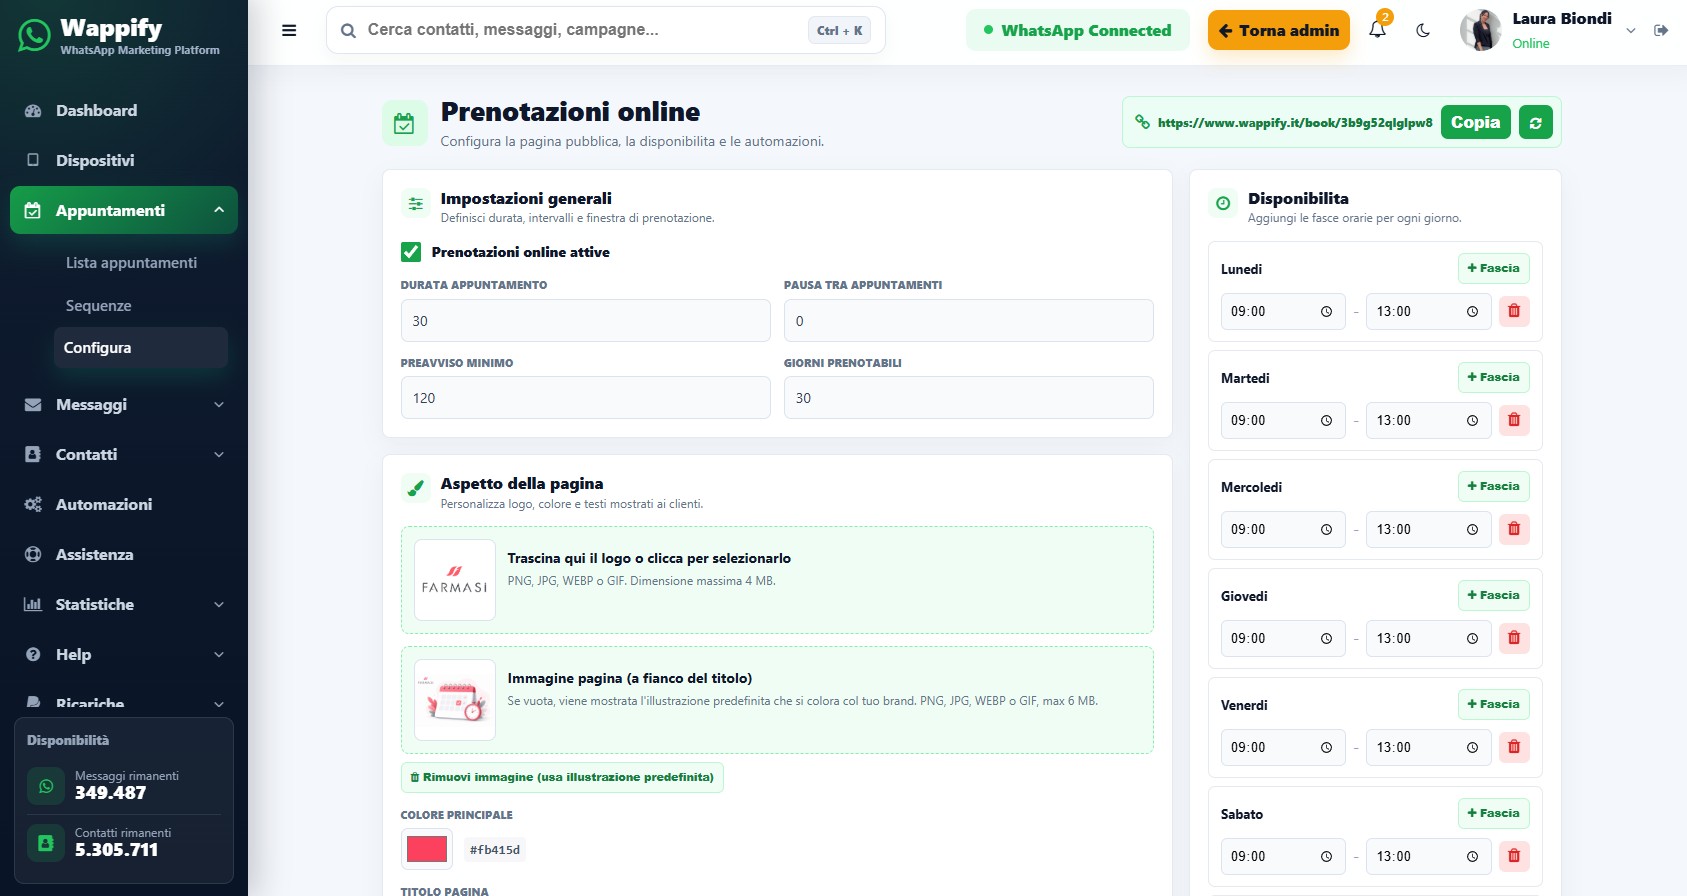Open clock picker for Mercoledi end time
The image size is (1687, 896).
(x=1472, y=530)
